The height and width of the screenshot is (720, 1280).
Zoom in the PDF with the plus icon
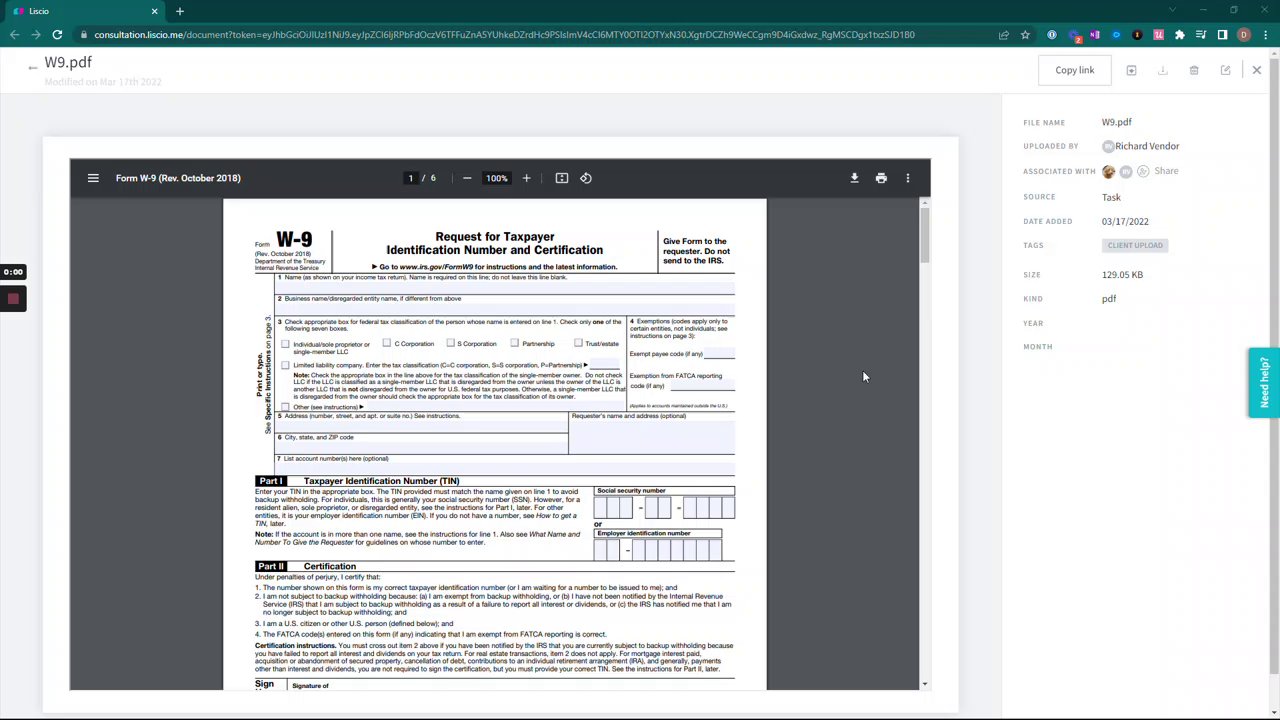(527, 178)
